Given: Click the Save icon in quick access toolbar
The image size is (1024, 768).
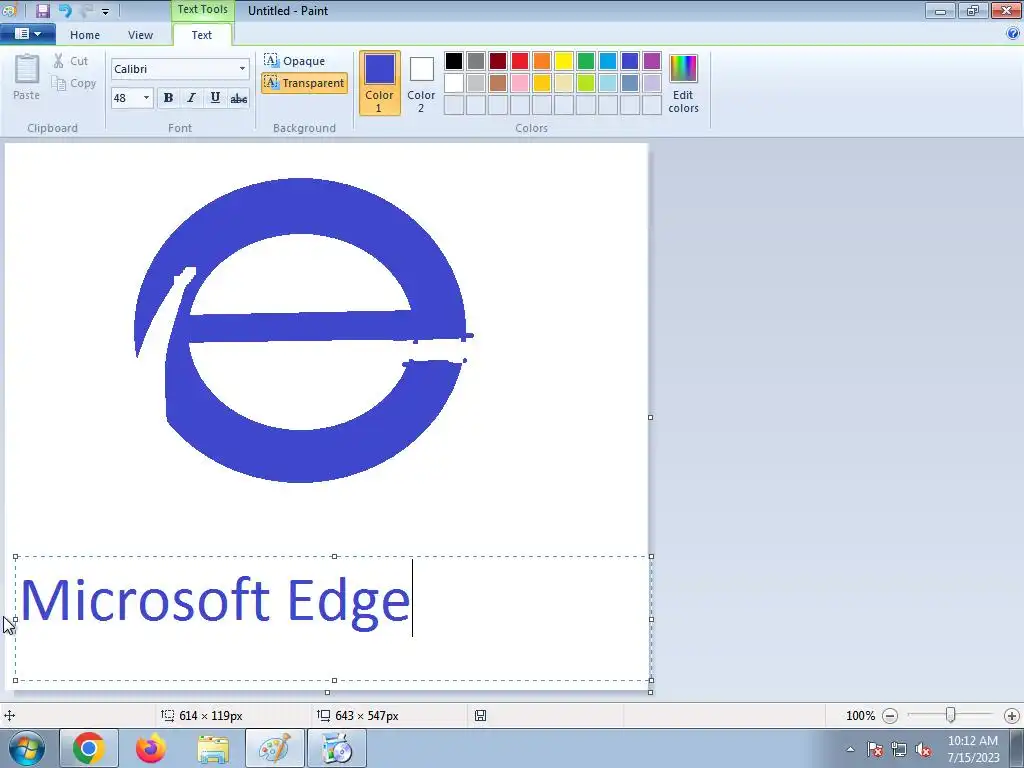Looking at the screenshot, I should click(43, 10).
